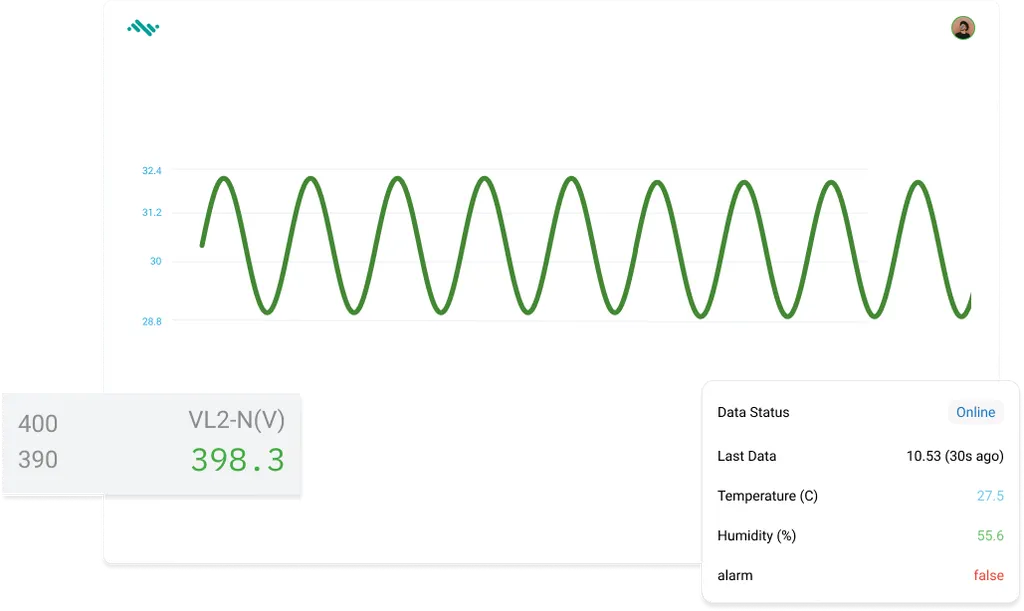
Task: Click the 400 scale value
Action: (38, 424)
